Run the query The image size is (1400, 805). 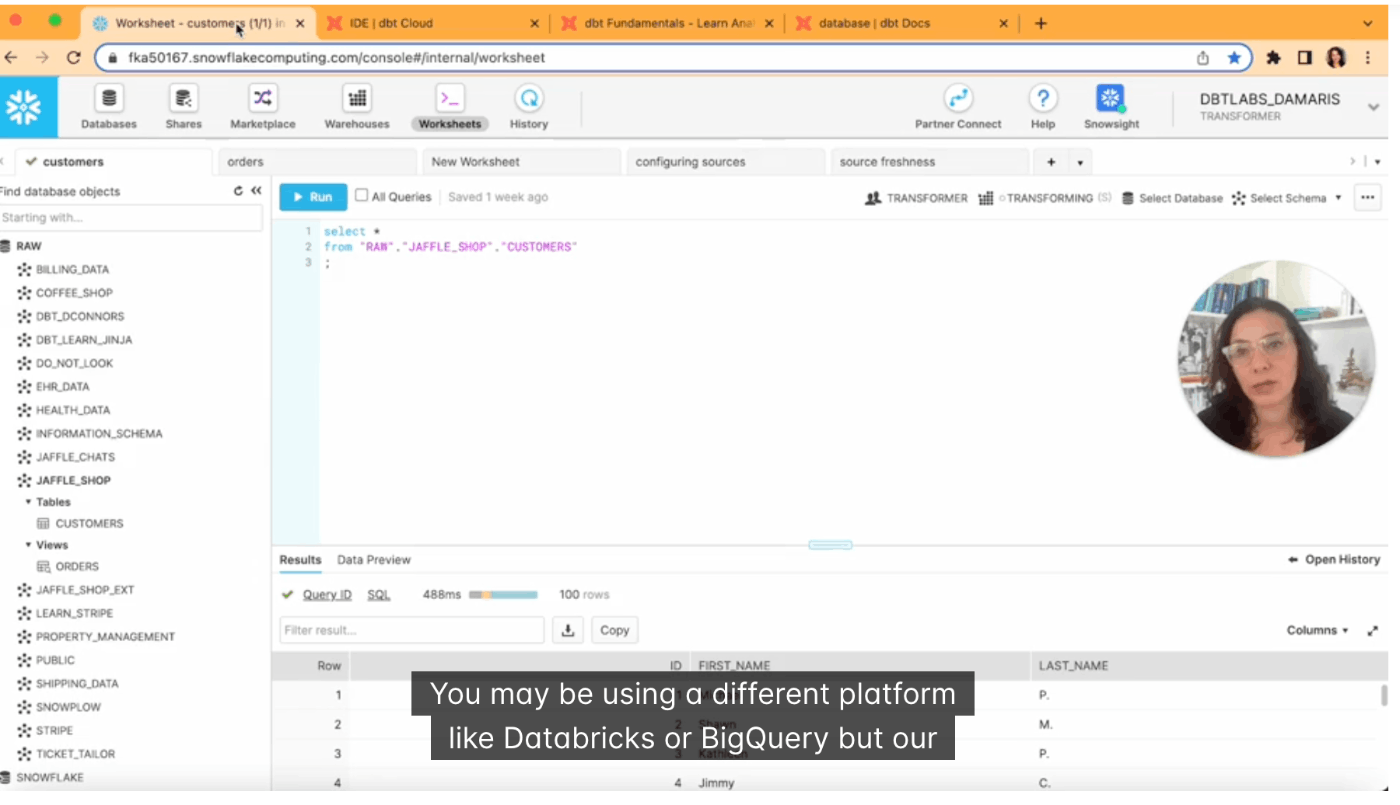pos(313,197)
